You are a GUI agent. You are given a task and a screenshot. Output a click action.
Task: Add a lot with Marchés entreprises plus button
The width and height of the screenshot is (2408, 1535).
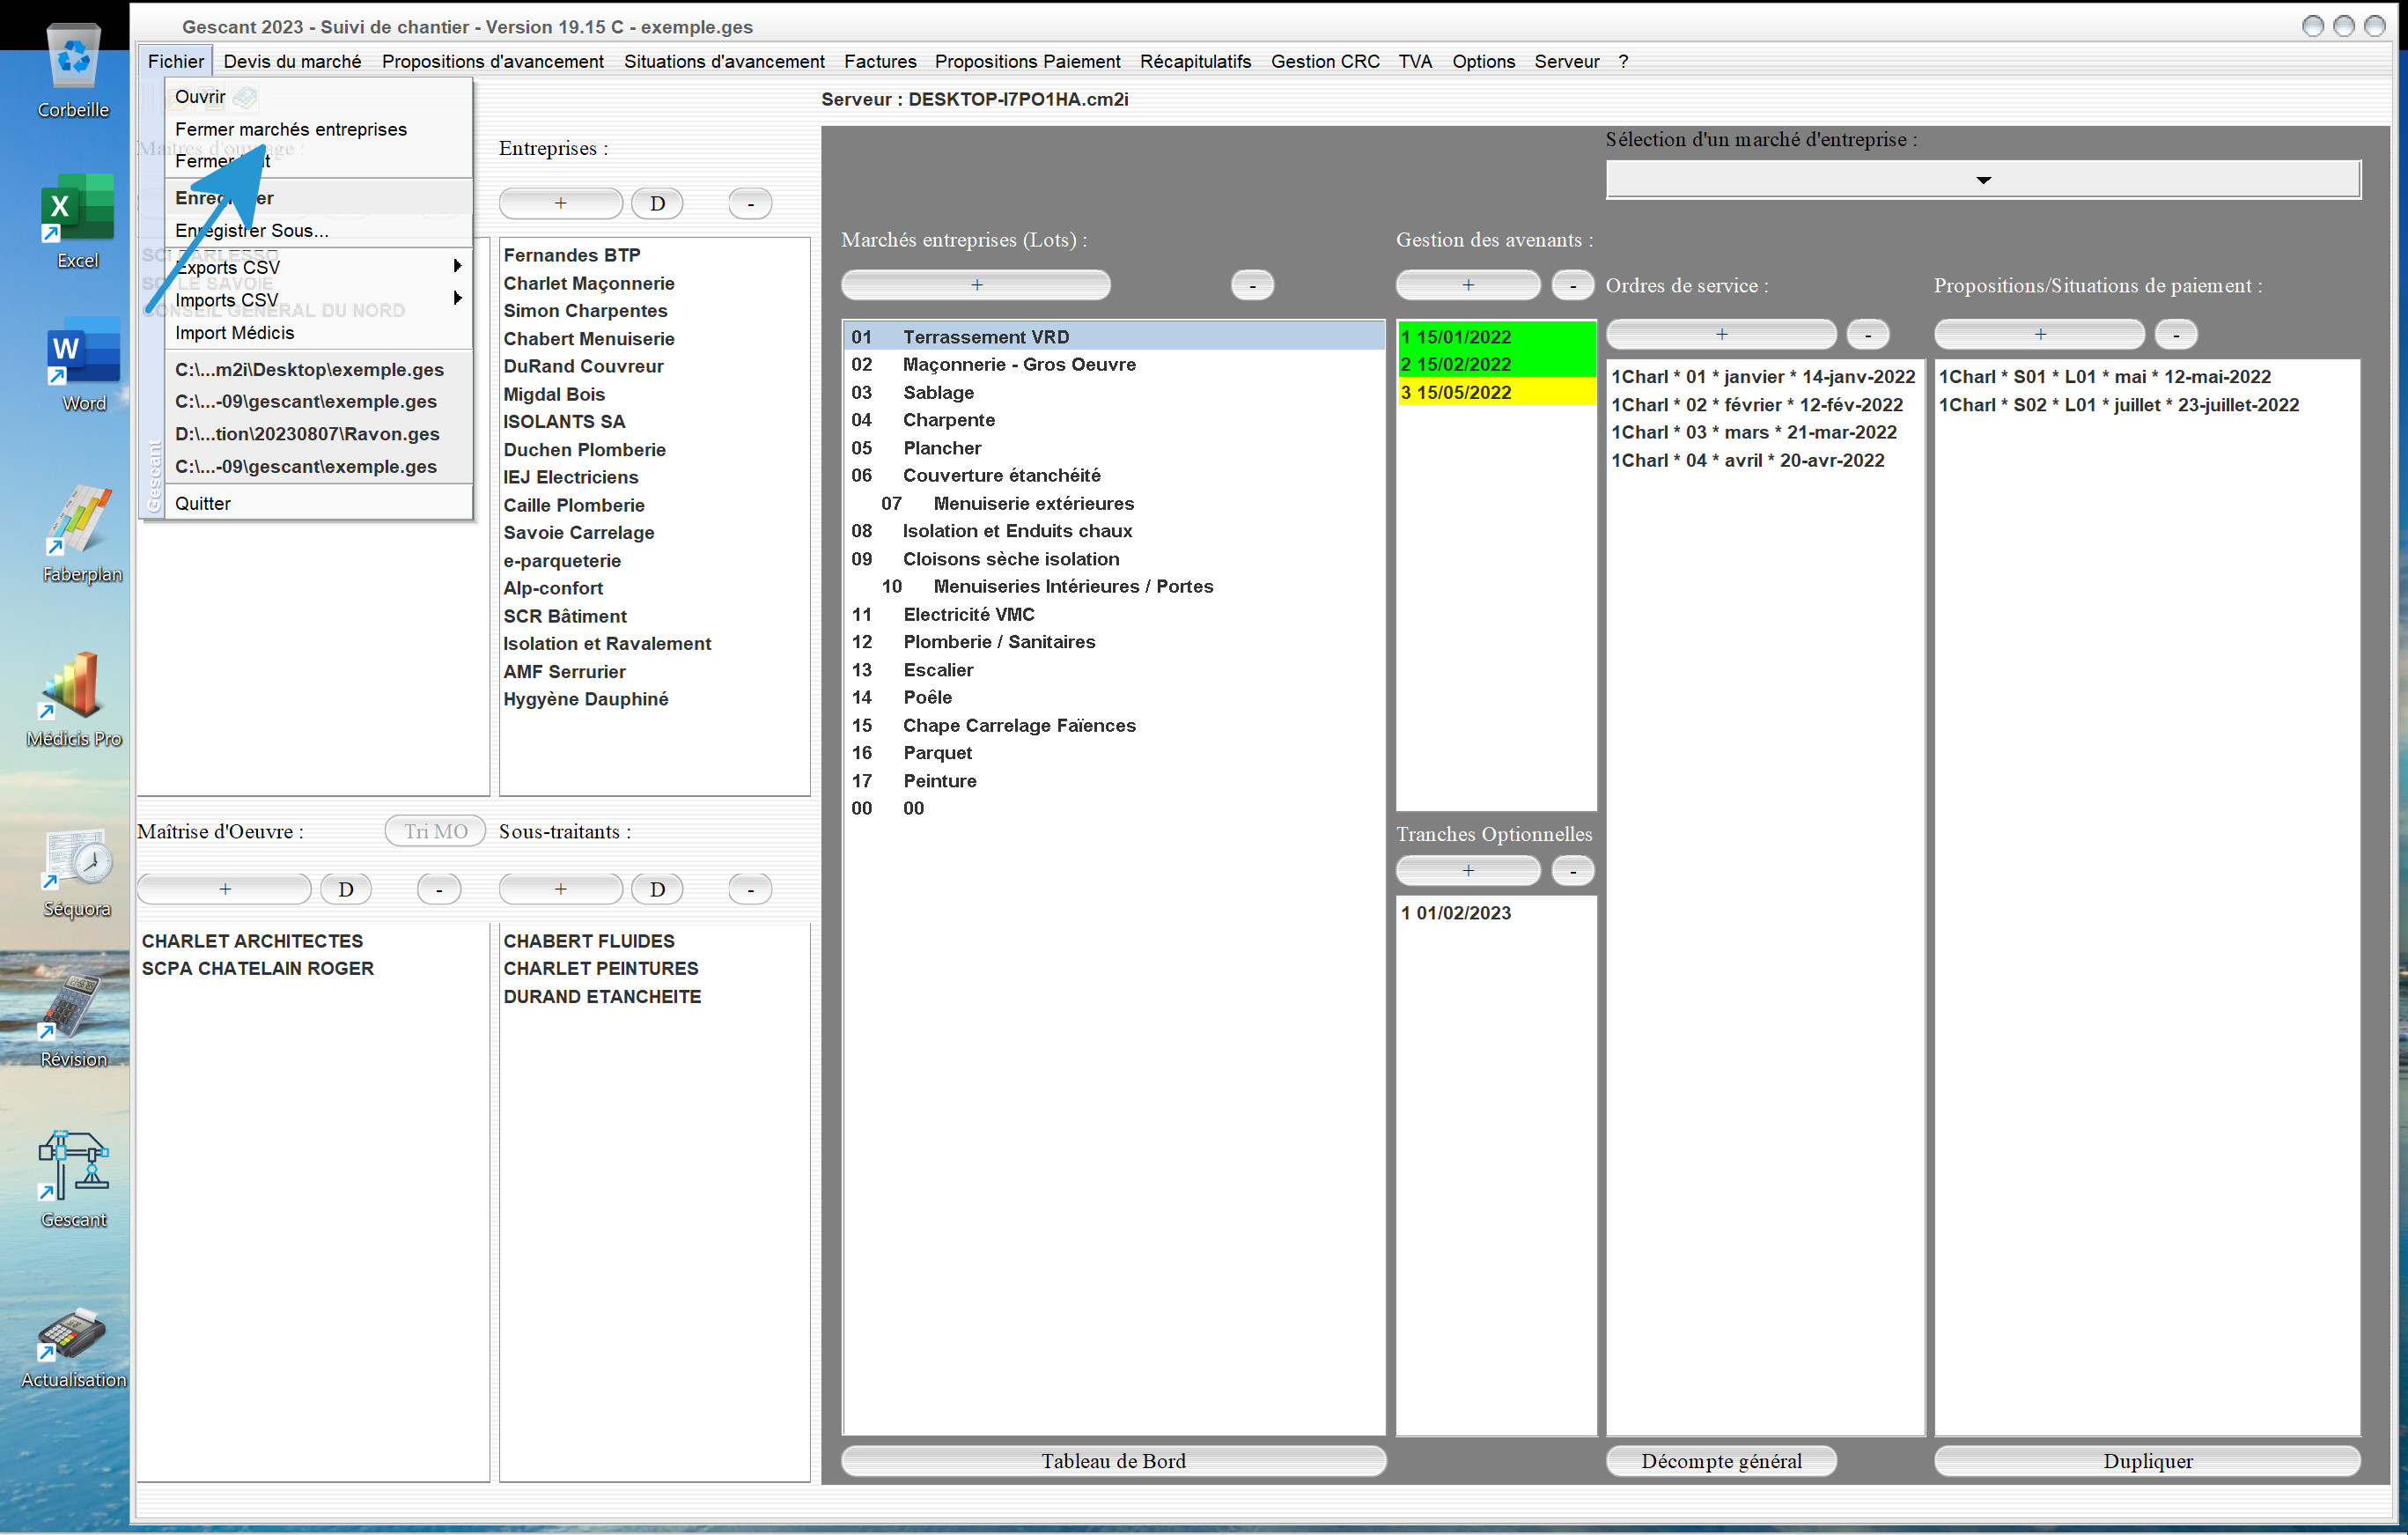pos(976,285)
